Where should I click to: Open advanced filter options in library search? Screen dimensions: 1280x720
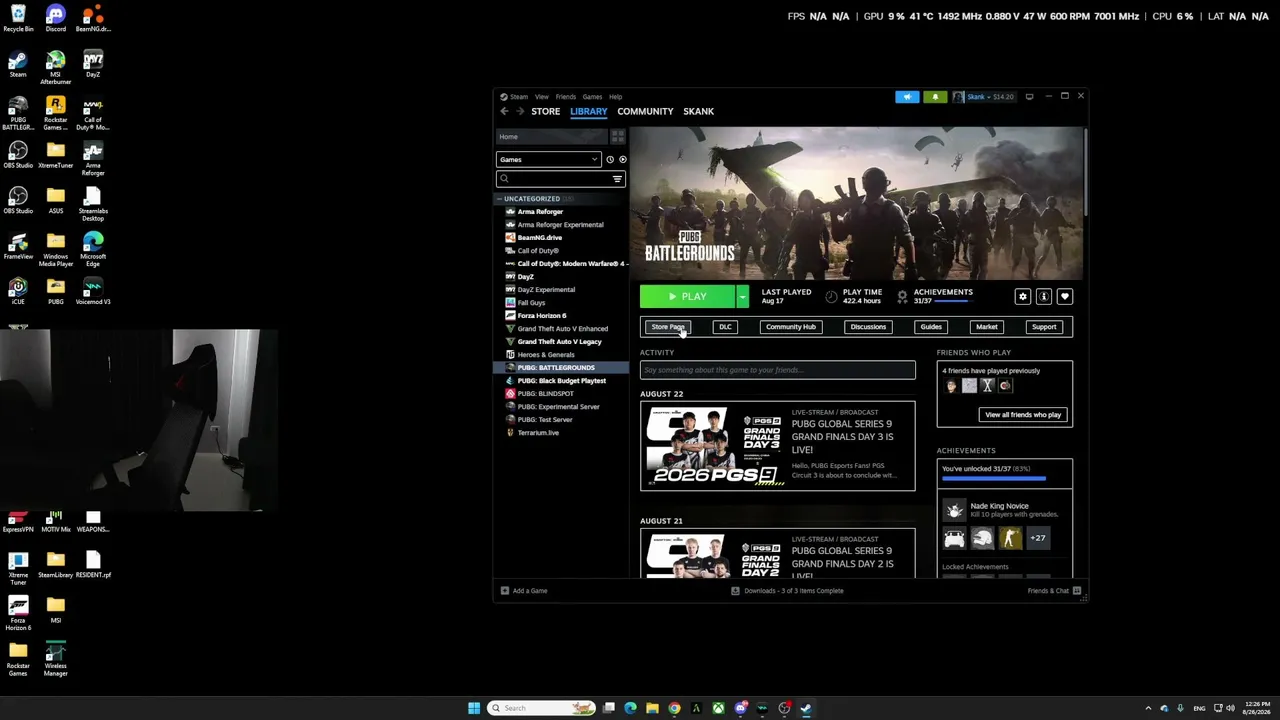click(617, 179)
